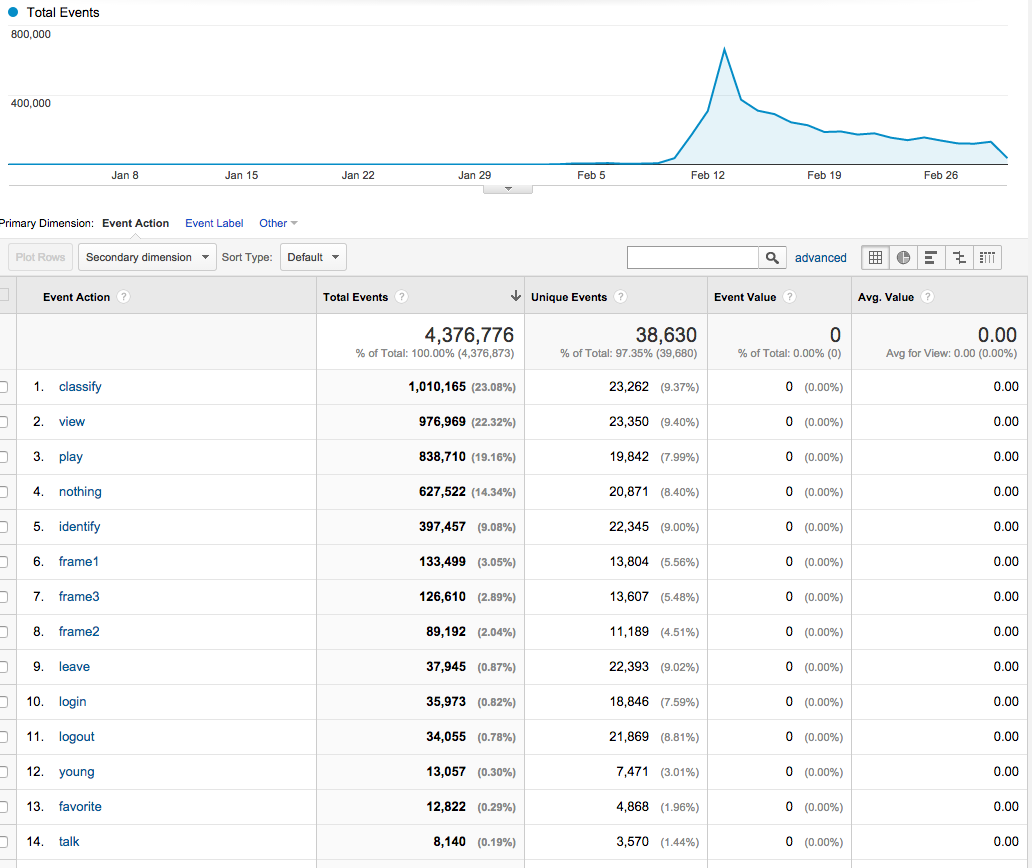Switch to the pie chart percentage view
1032x868 pixels.
tap(903, 257)
